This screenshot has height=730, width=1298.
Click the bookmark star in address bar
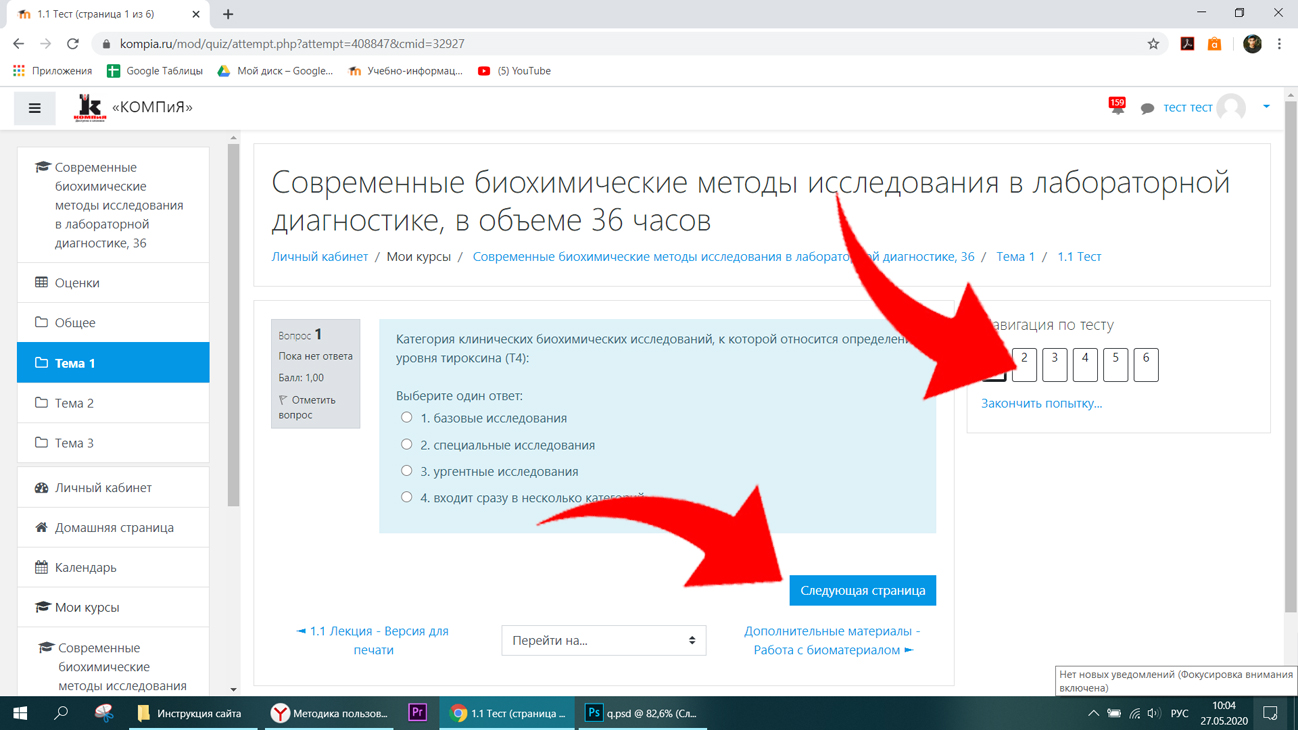(x=1153, y=44)
